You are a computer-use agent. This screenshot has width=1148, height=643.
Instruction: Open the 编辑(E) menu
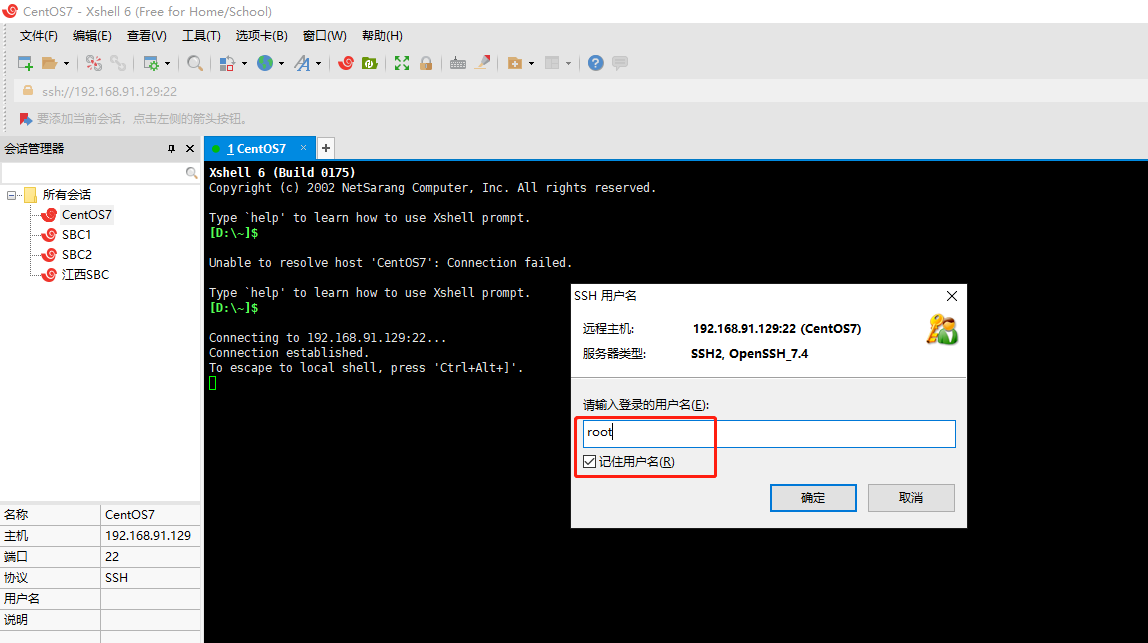(x=92, y=36)
